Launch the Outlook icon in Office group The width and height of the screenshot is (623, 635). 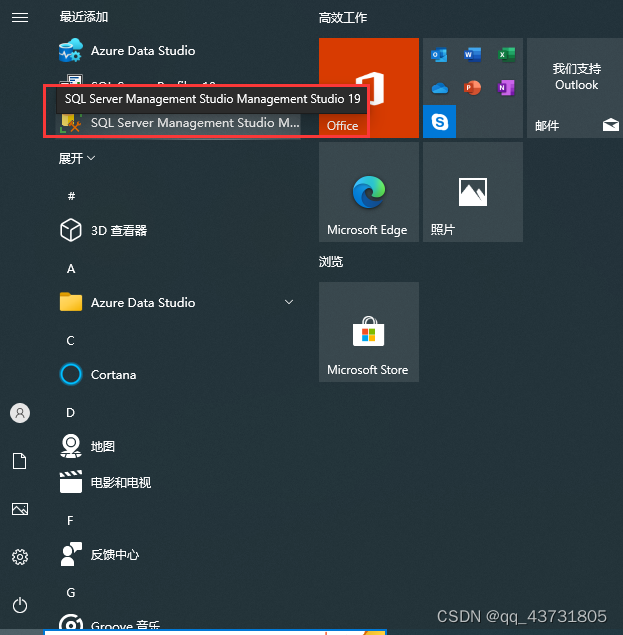point(439,55)
